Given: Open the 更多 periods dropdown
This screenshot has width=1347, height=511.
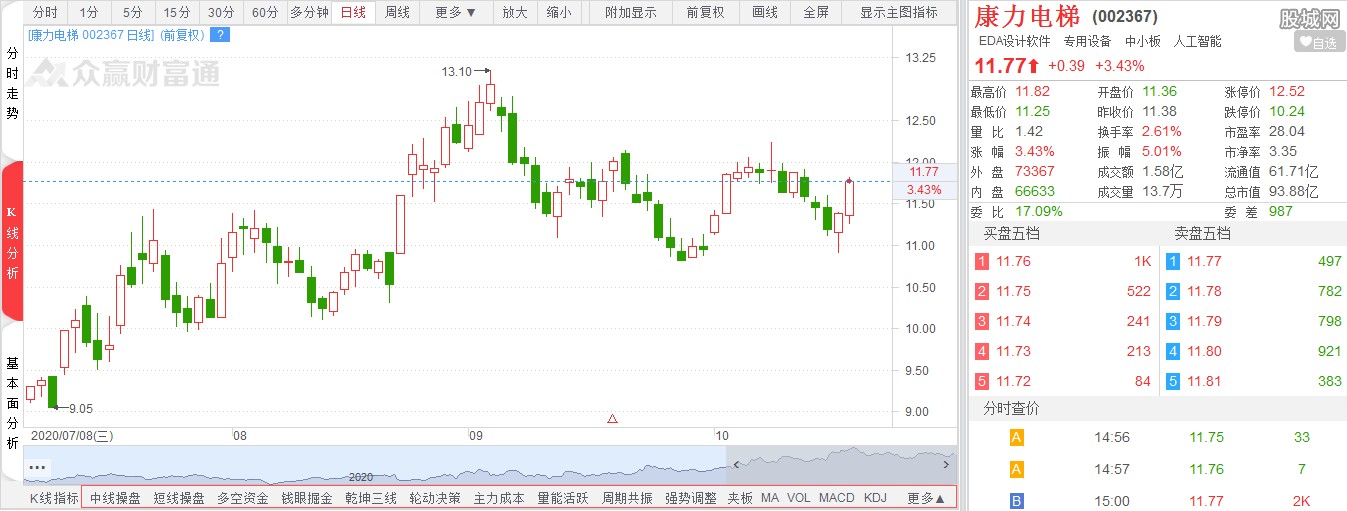Looking at the screenshot, I should tap(456, 13).
